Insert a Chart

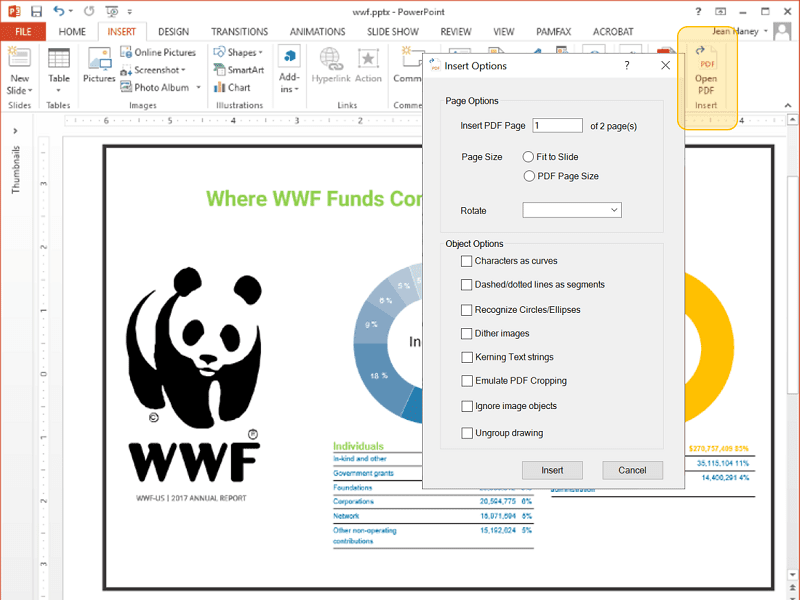coord(232,87)
